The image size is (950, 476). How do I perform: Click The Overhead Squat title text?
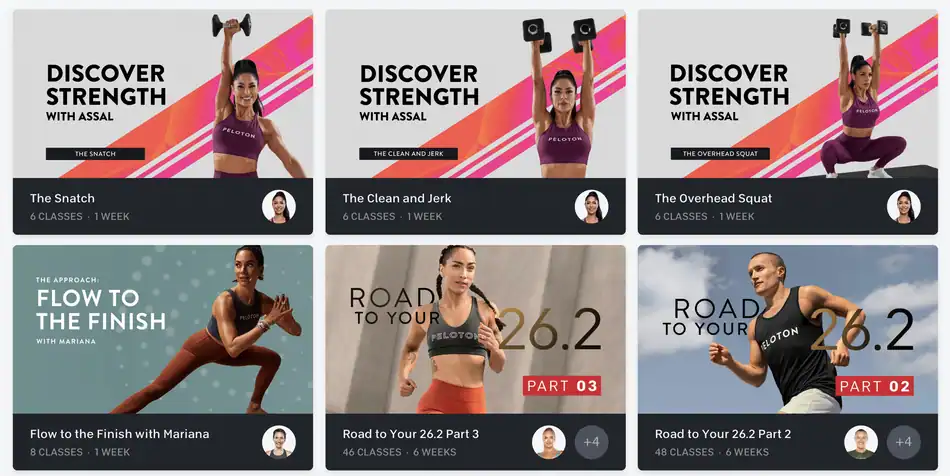point(714,198)
